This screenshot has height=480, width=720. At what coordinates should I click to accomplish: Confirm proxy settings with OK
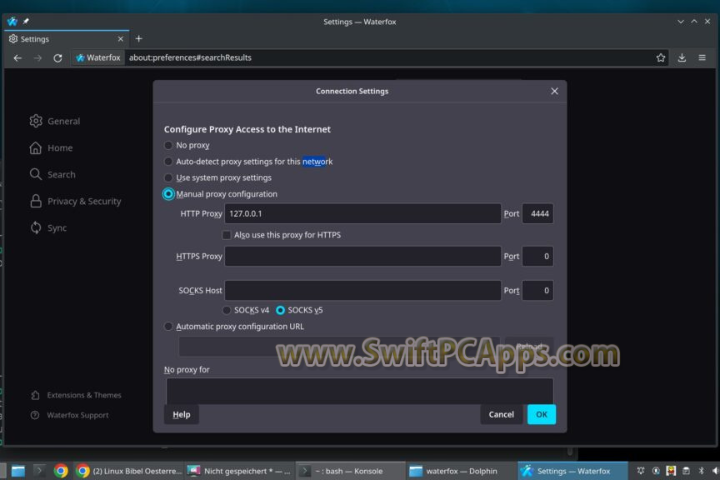[541, 414]
